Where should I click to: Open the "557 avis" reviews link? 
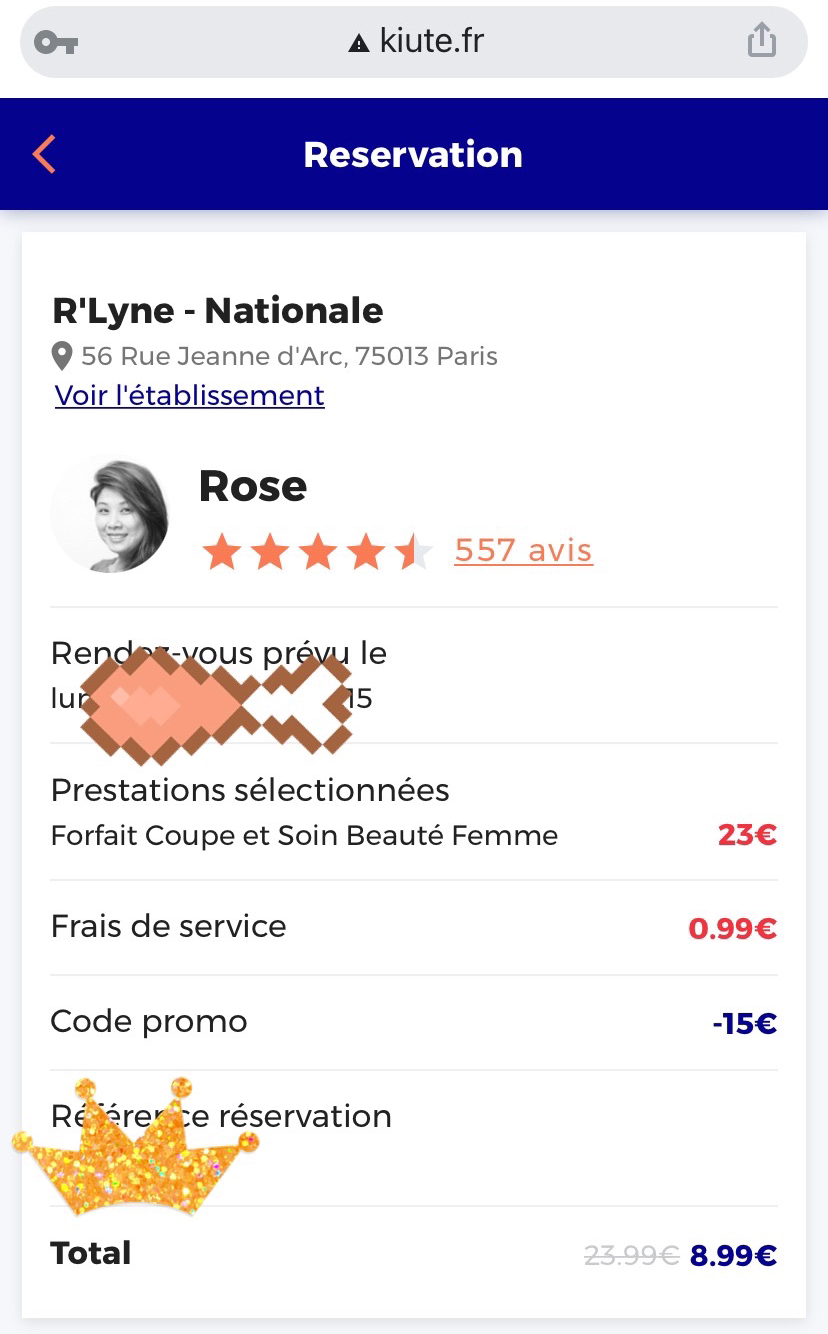coord(523,550)
